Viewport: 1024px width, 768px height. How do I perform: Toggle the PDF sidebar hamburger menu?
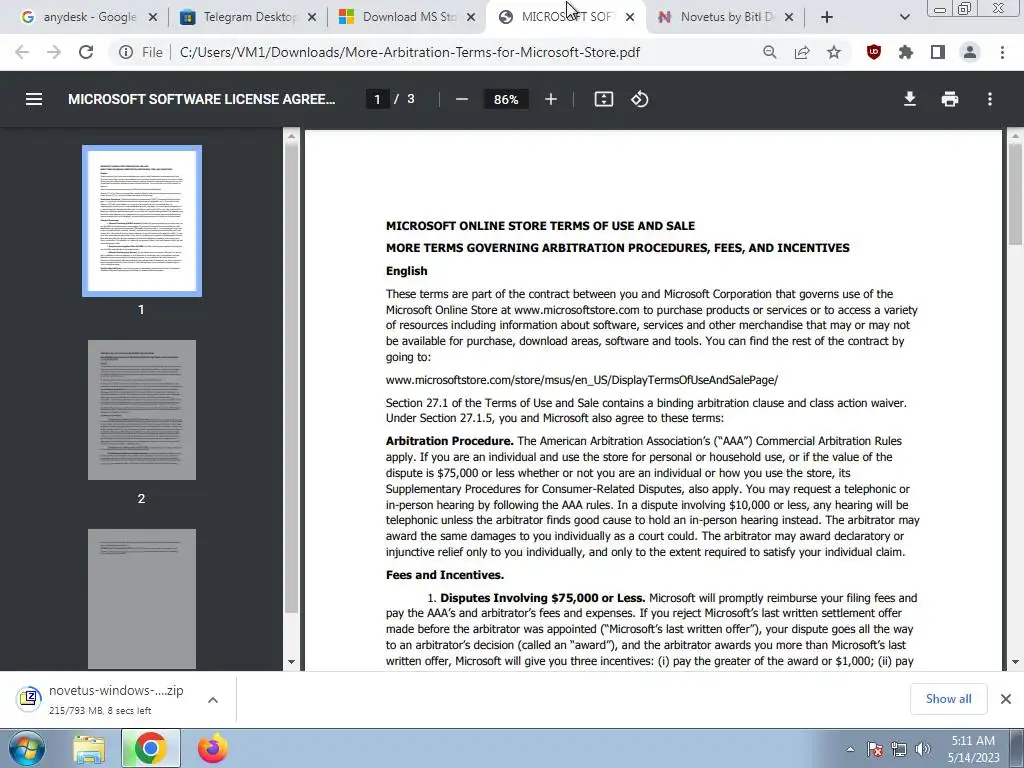pos(34,99)
